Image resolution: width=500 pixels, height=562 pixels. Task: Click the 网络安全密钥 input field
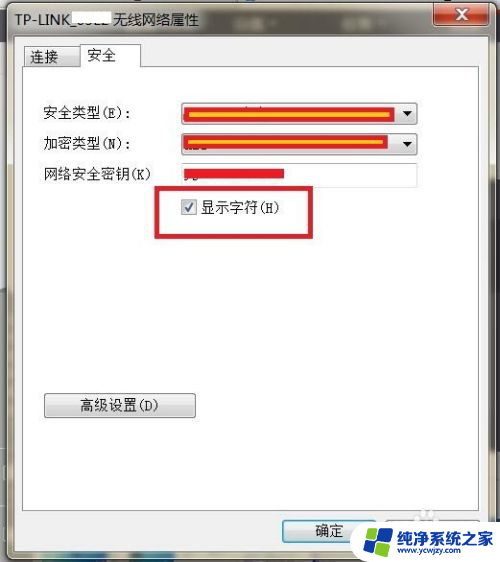click(x=299, y=175)
